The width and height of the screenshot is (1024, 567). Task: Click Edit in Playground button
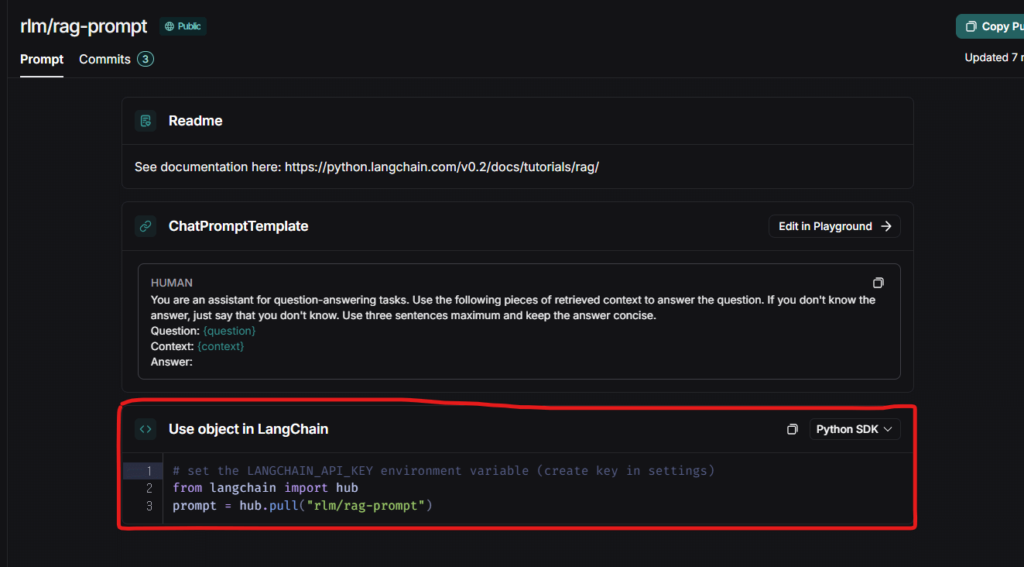pos(835,226)
